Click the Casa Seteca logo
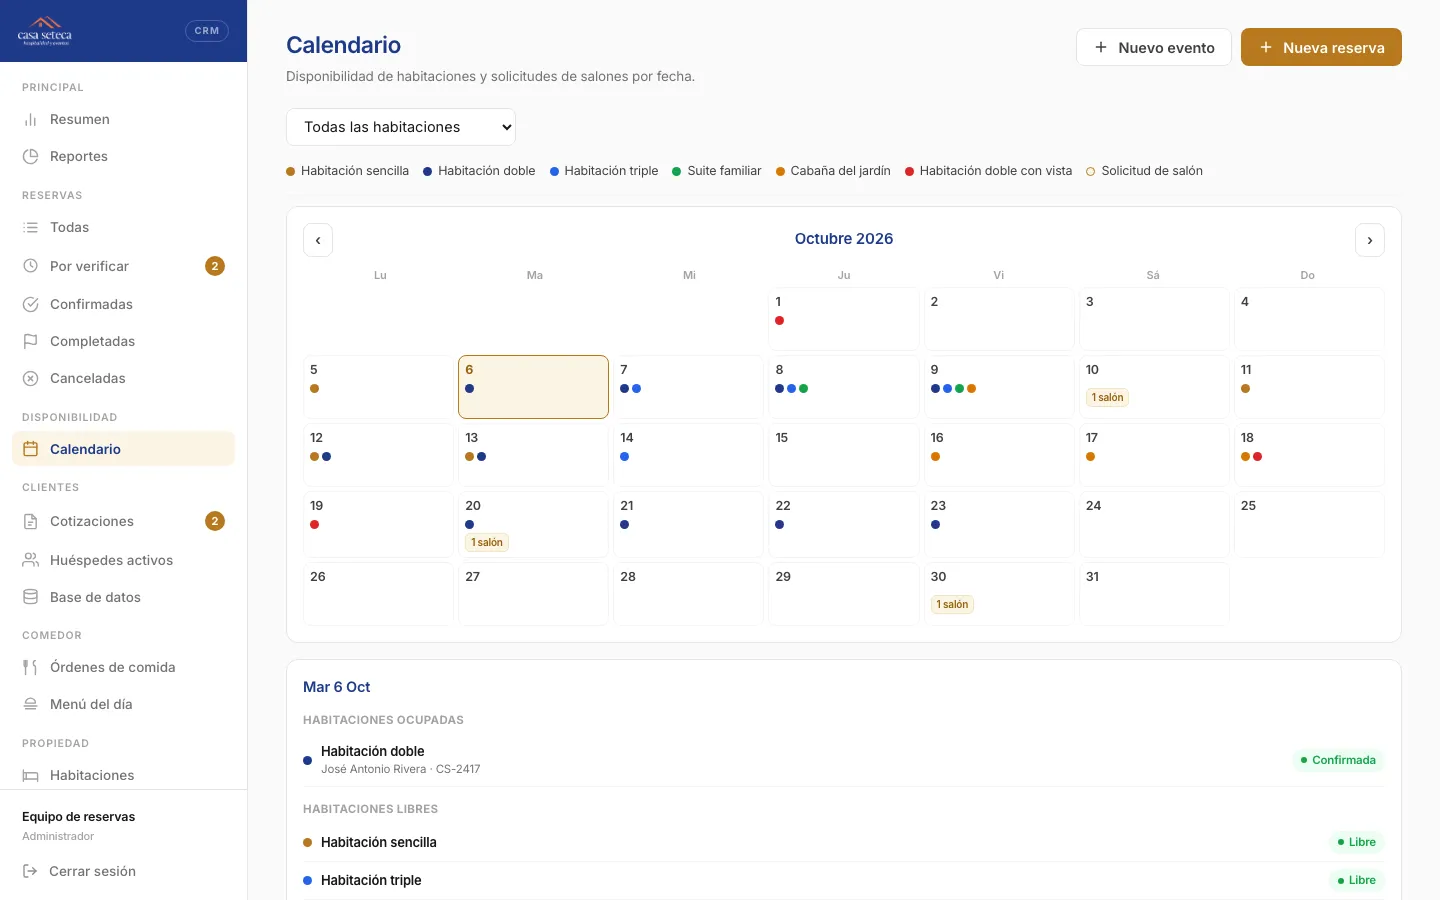Image resolution: width=1440 pixels, height=900 pixels. coord(45,31)
